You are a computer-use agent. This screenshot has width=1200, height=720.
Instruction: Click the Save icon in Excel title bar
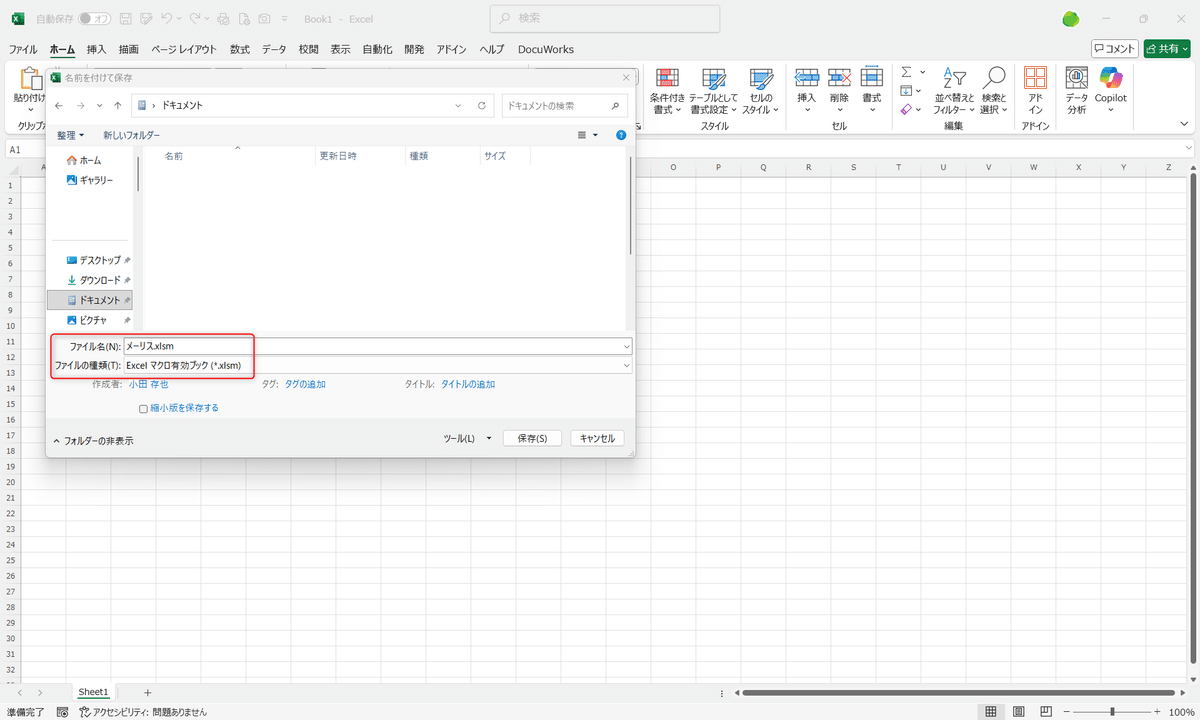click(125, 19)
